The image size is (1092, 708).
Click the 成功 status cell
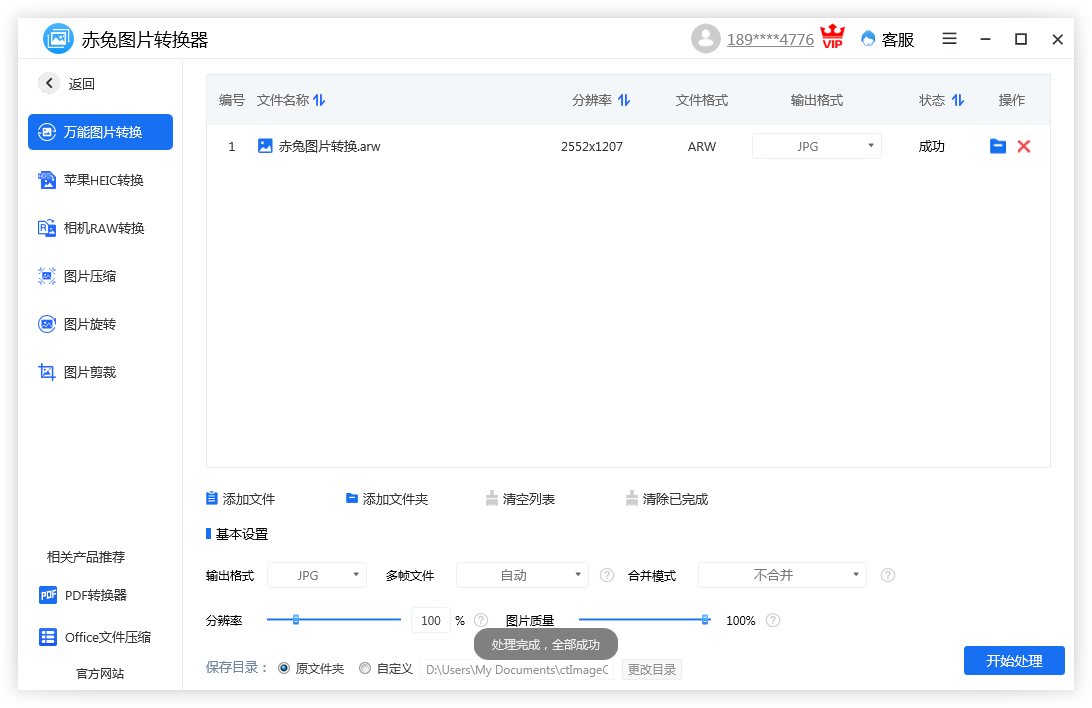(932, 146)
